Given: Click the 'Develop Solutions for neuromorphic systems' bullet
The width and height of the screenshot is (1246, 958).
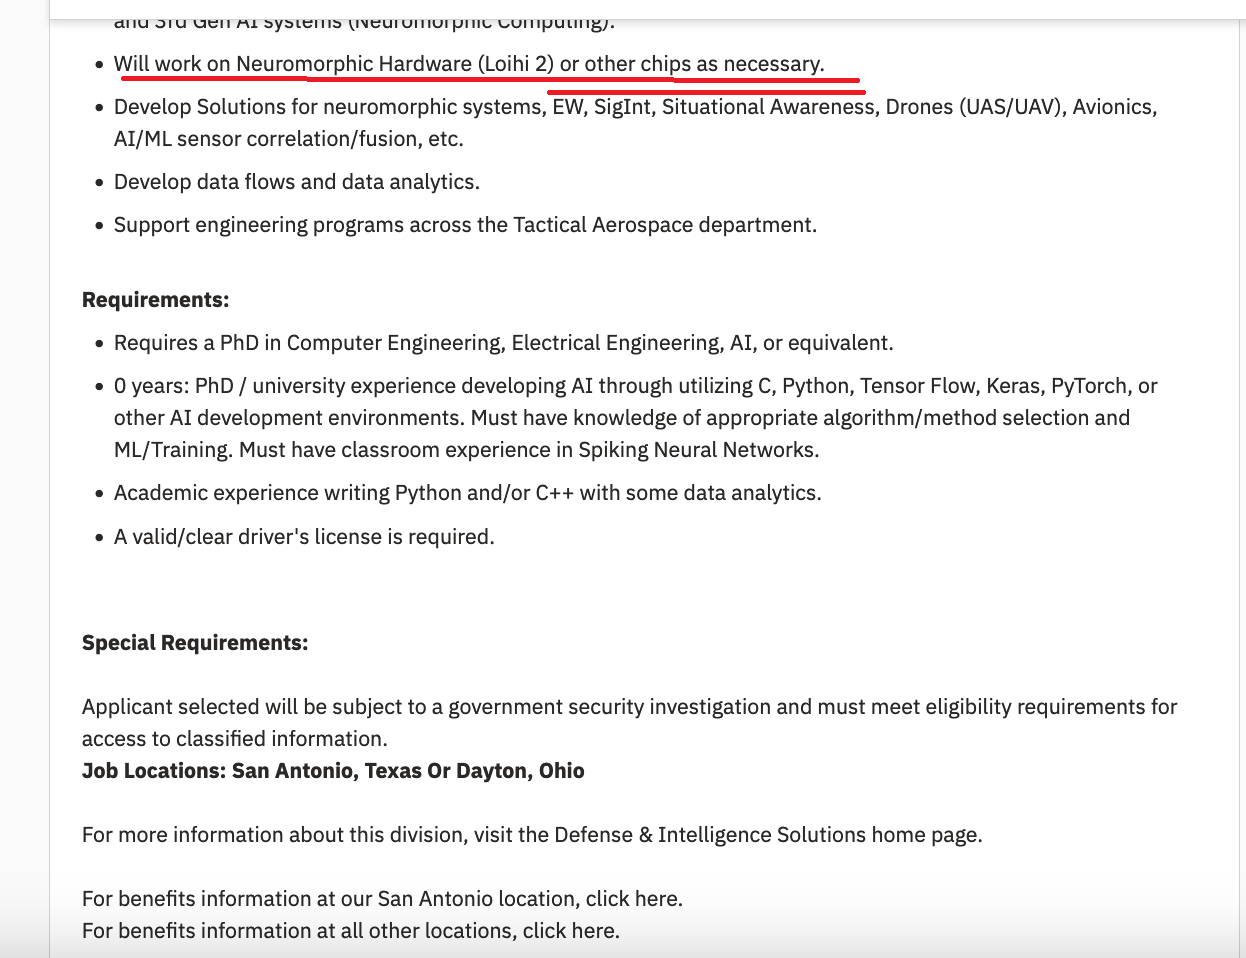Looking at the screenshot, I should tap(635, 123).
